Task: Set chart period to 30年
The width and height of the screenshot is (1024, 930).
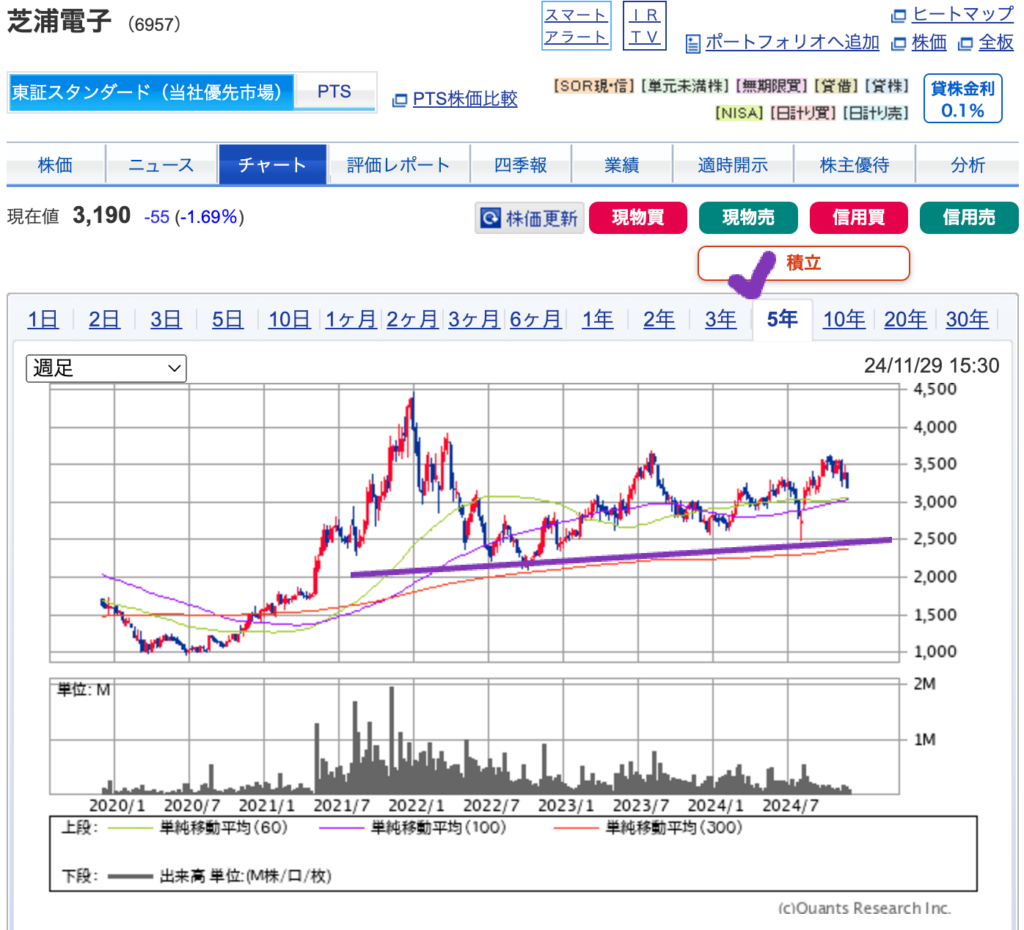Action: pyautogui.click(x=967, y=319)
